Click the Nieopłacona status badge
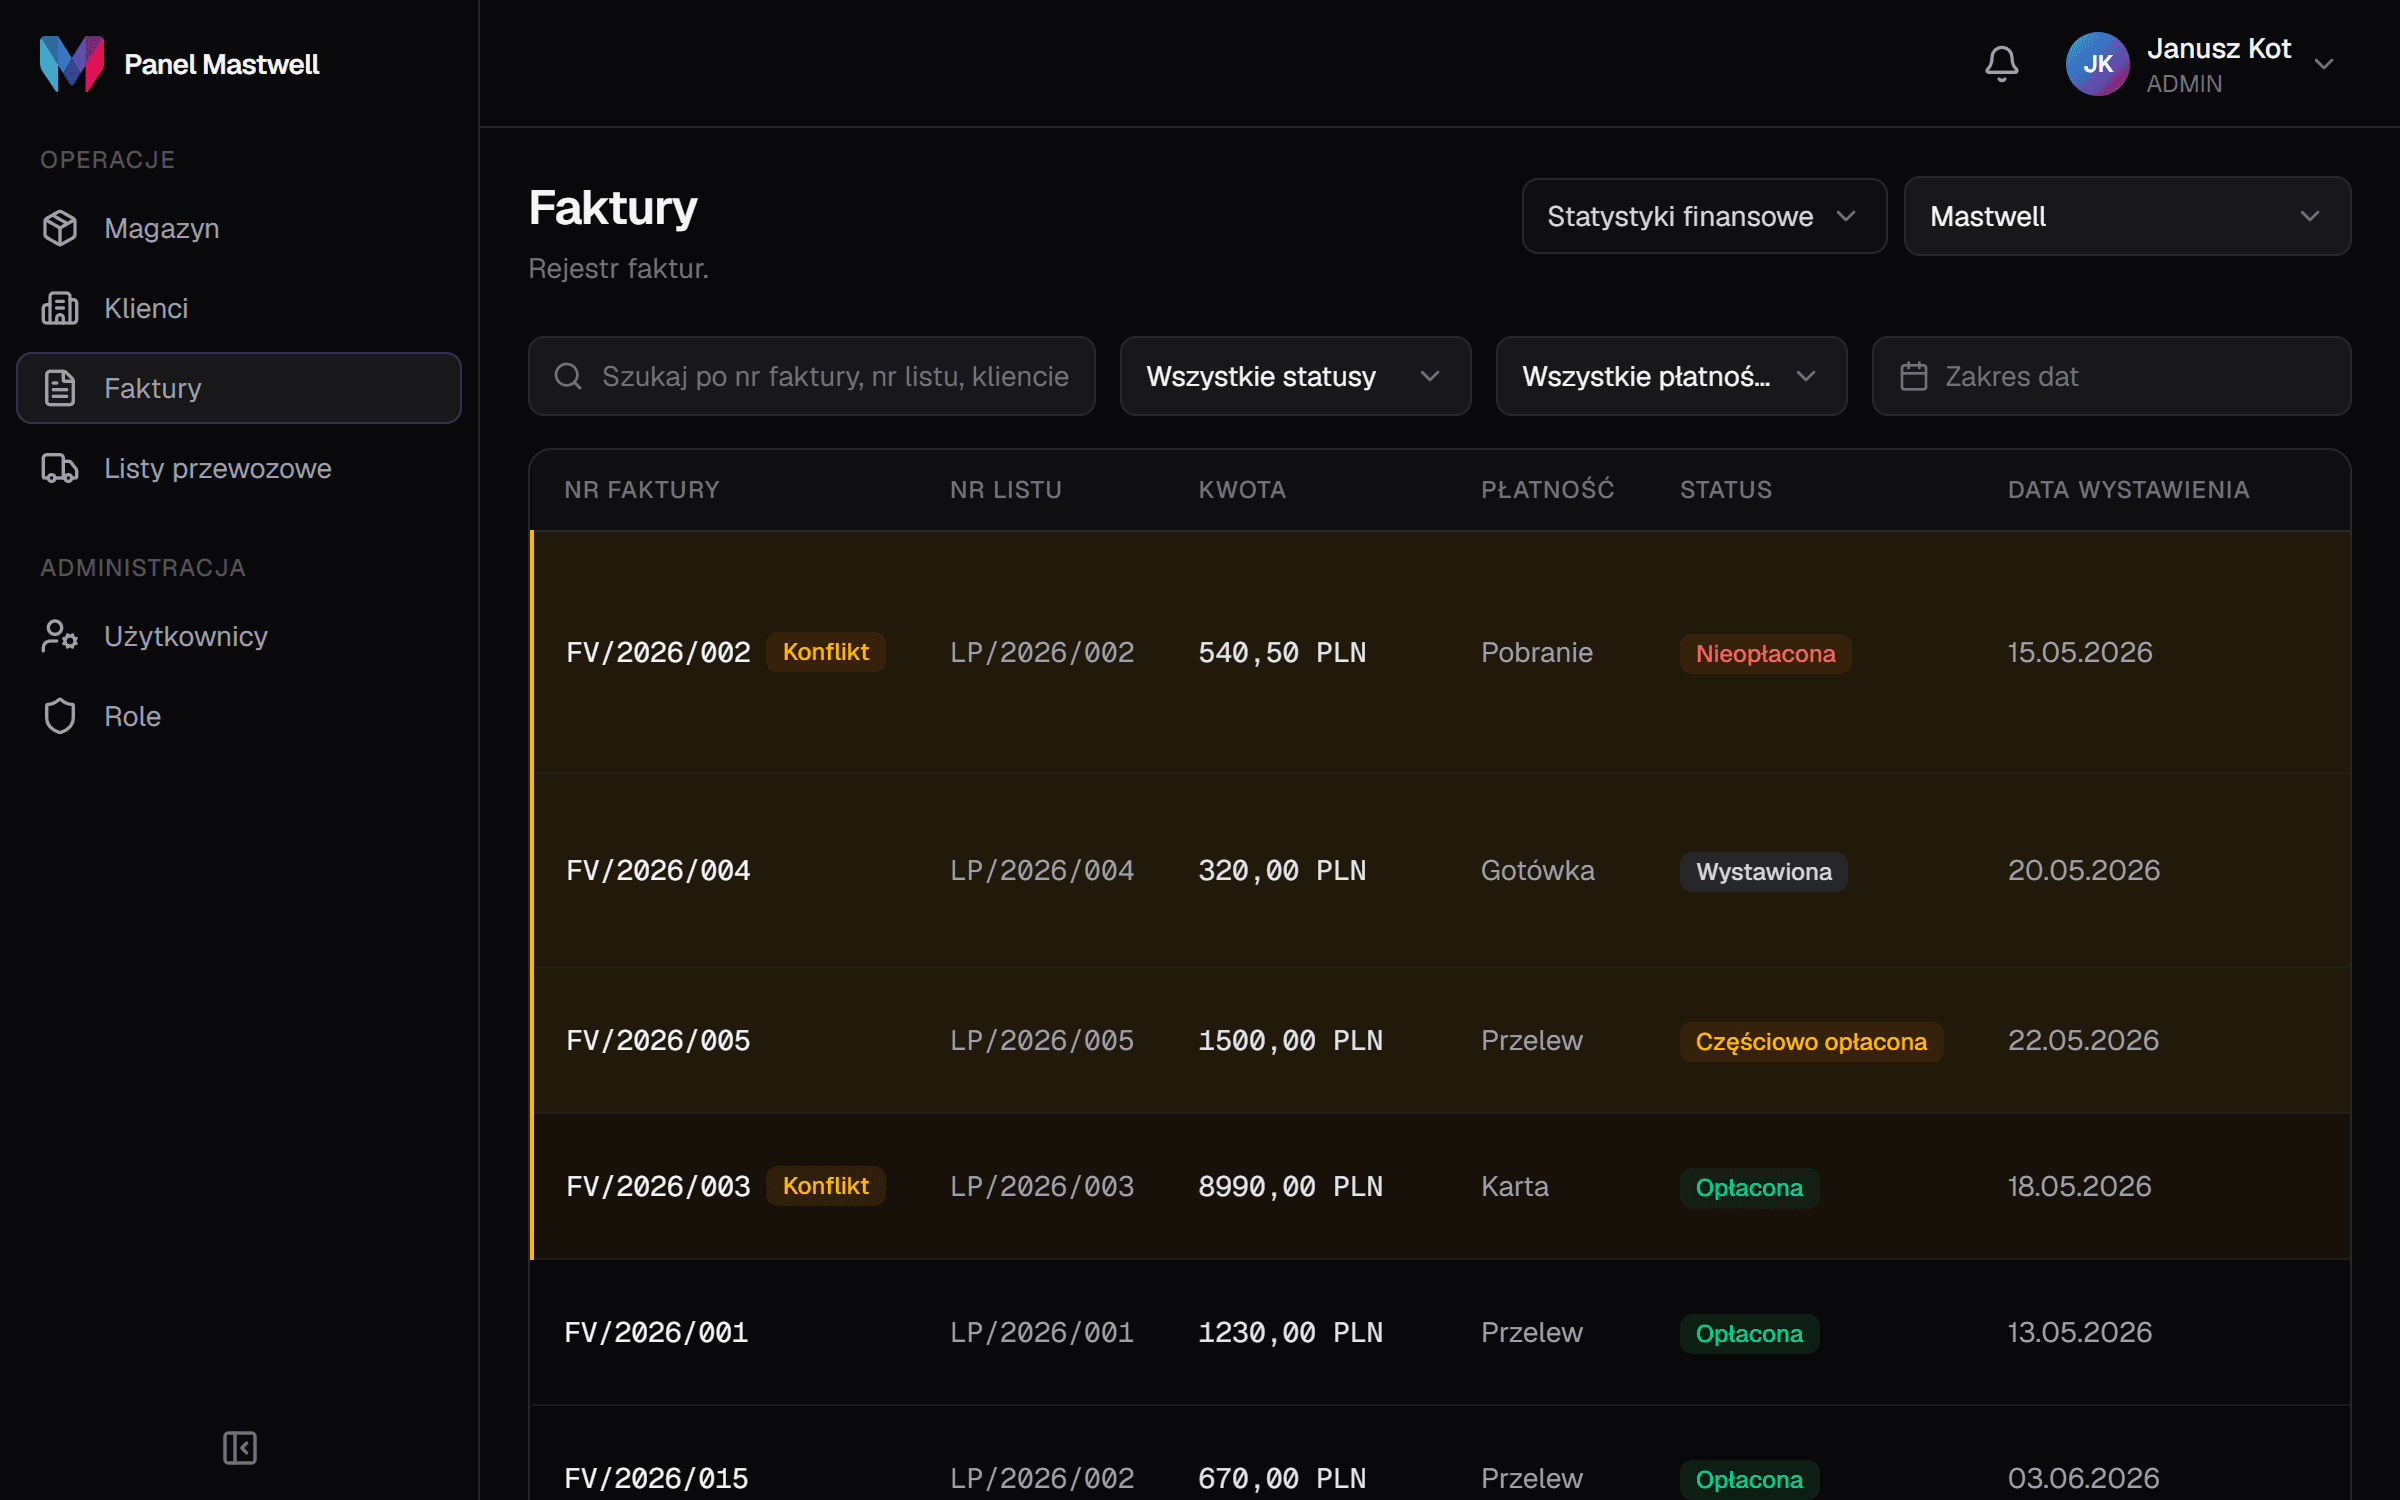Image resolution: width=2400 pixels, height=1500 pixels. pos(1765,654)
